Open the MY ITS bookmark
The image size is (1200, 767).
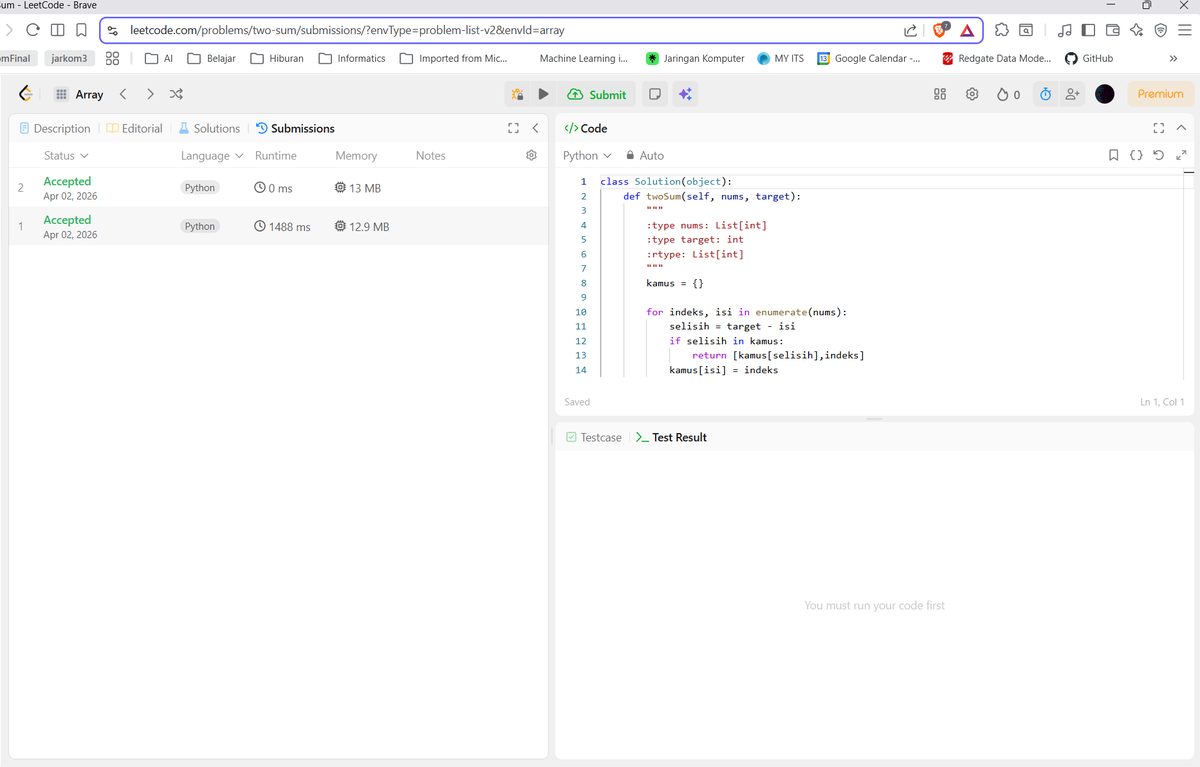[x=780, y=59]
